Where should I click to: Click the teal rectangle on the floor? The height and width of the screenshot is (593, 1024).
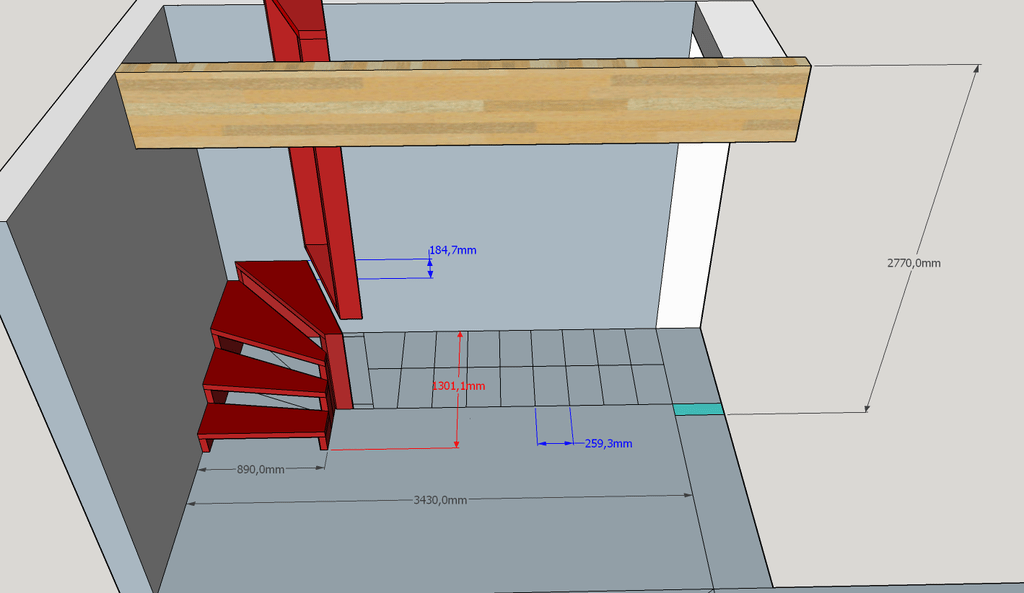point(698,409)
